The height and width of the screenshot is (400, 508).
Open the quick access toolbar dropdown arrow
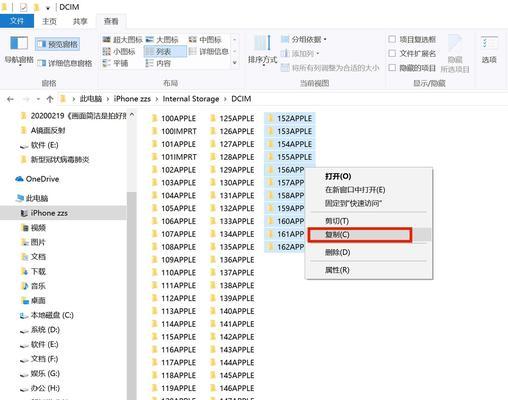(x=48, y=8)
